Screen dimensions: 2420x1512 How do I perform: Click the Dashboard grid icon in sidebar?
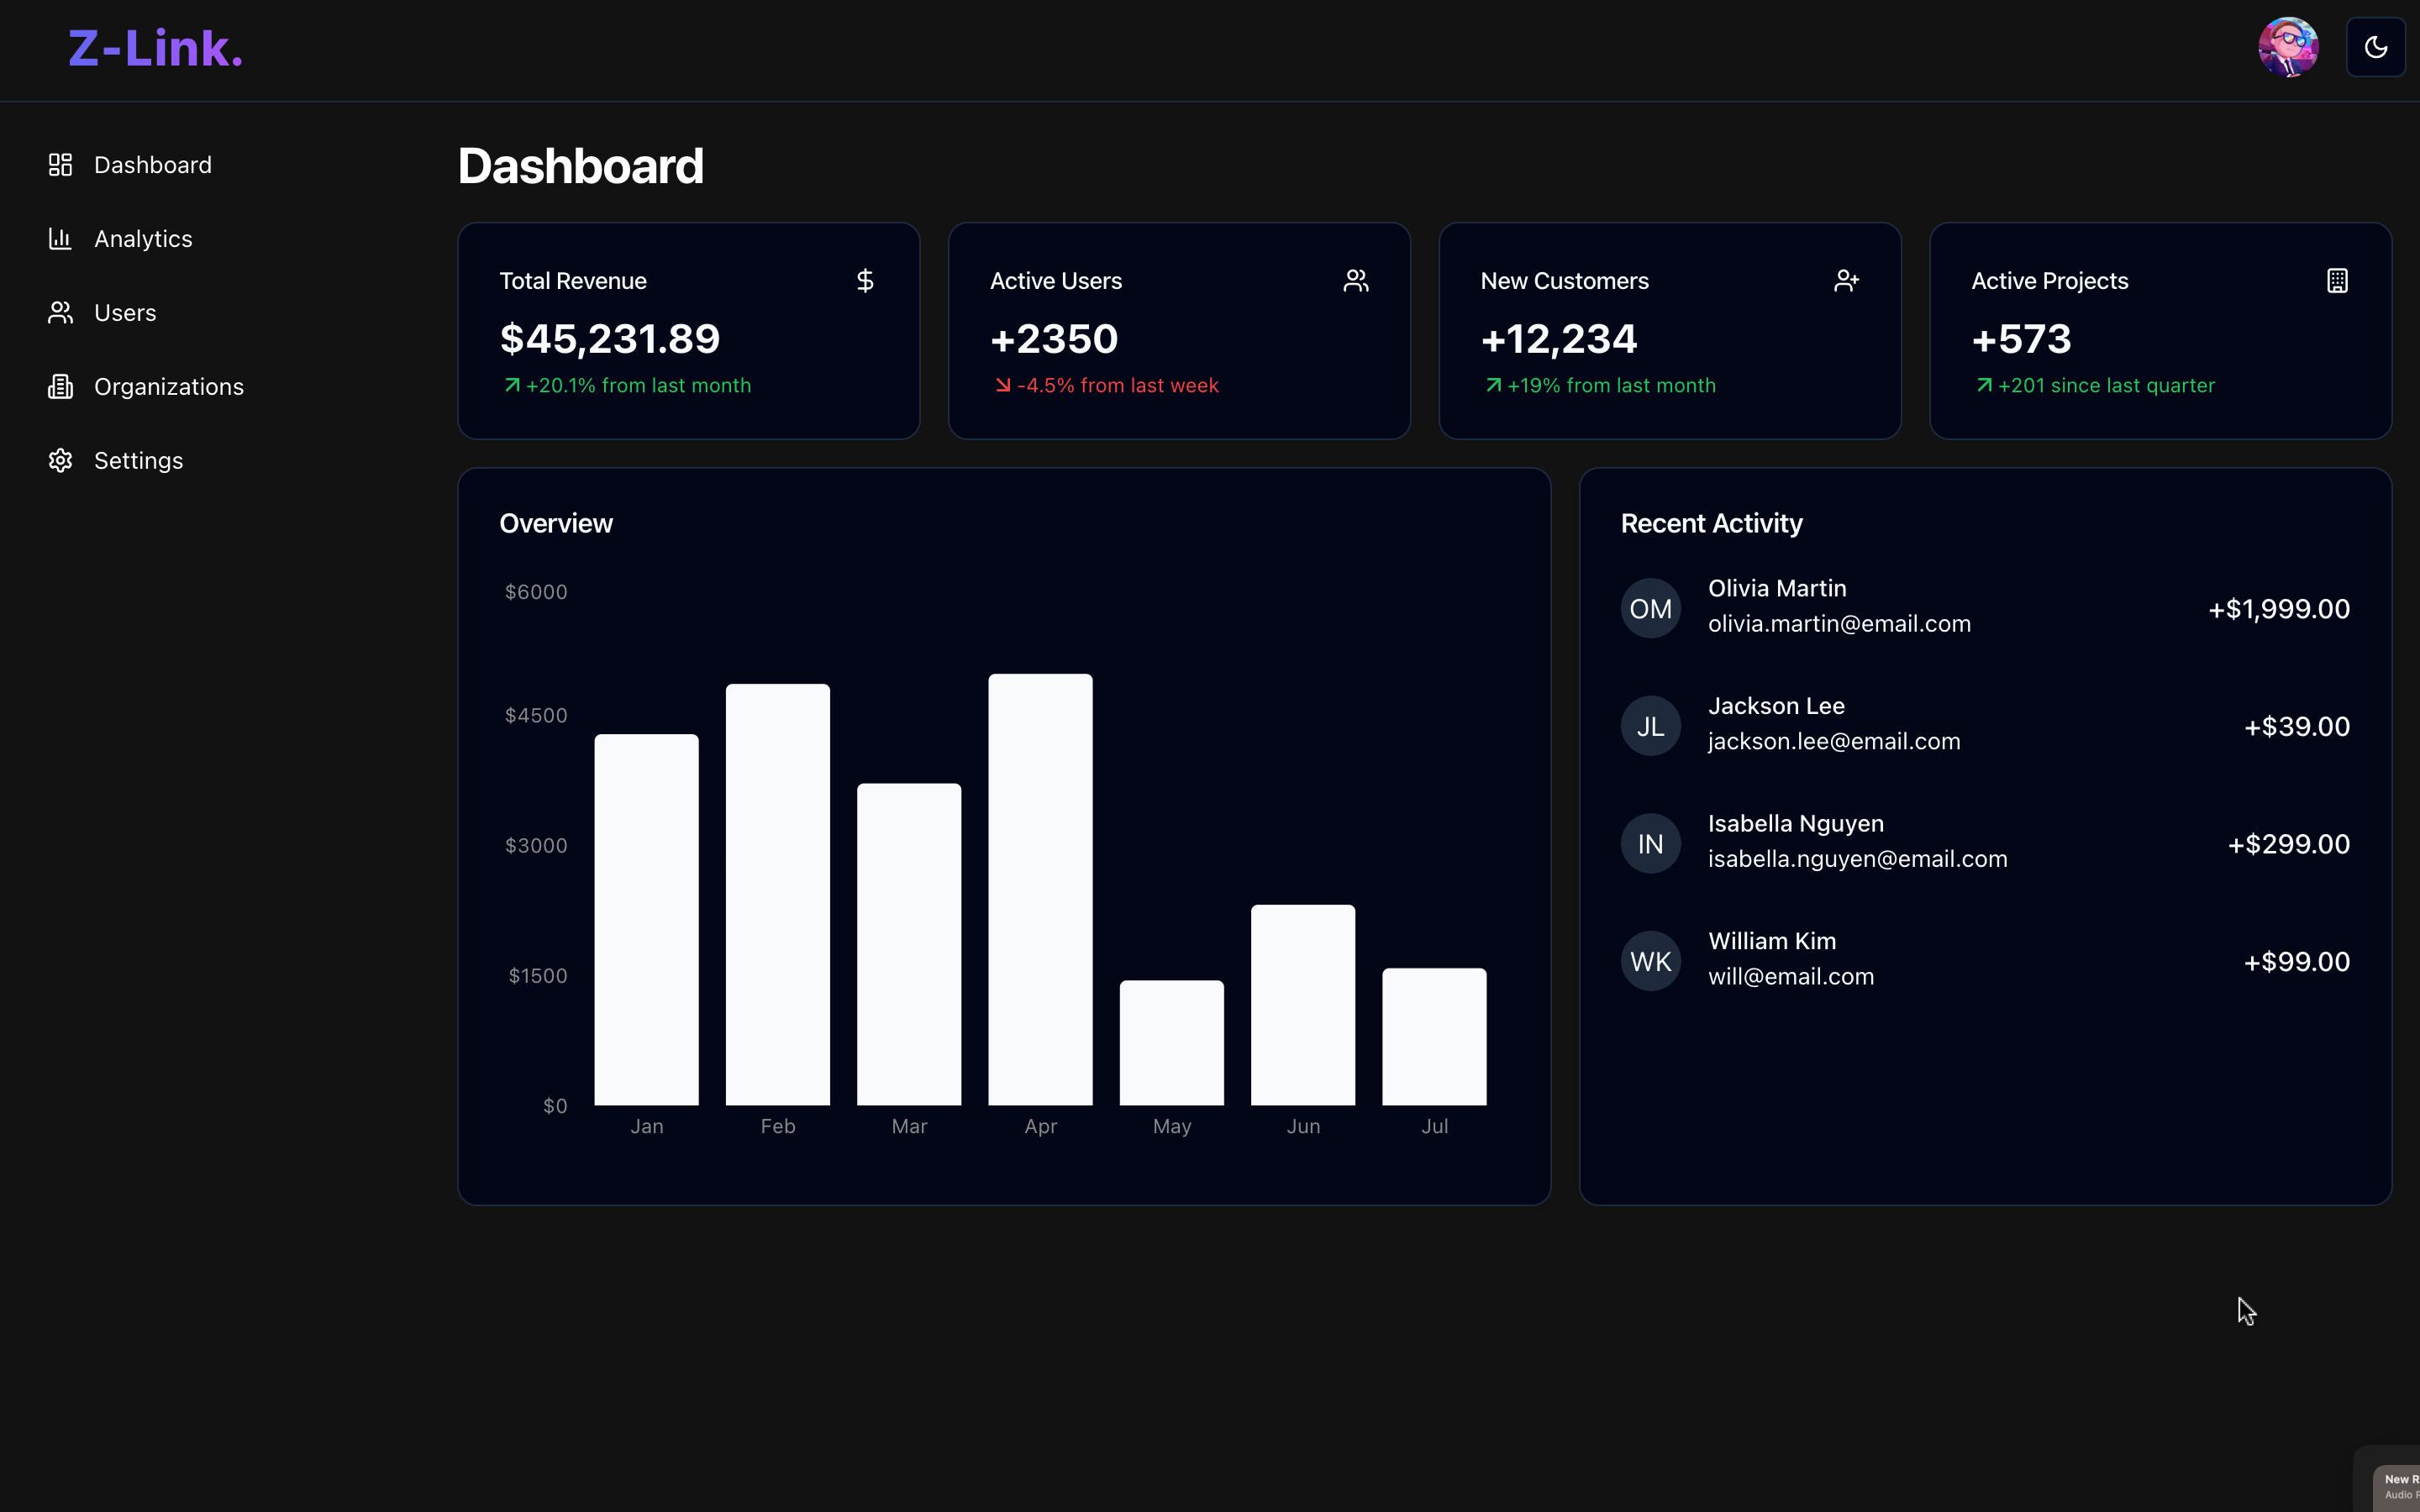click(x=60, y=165)
